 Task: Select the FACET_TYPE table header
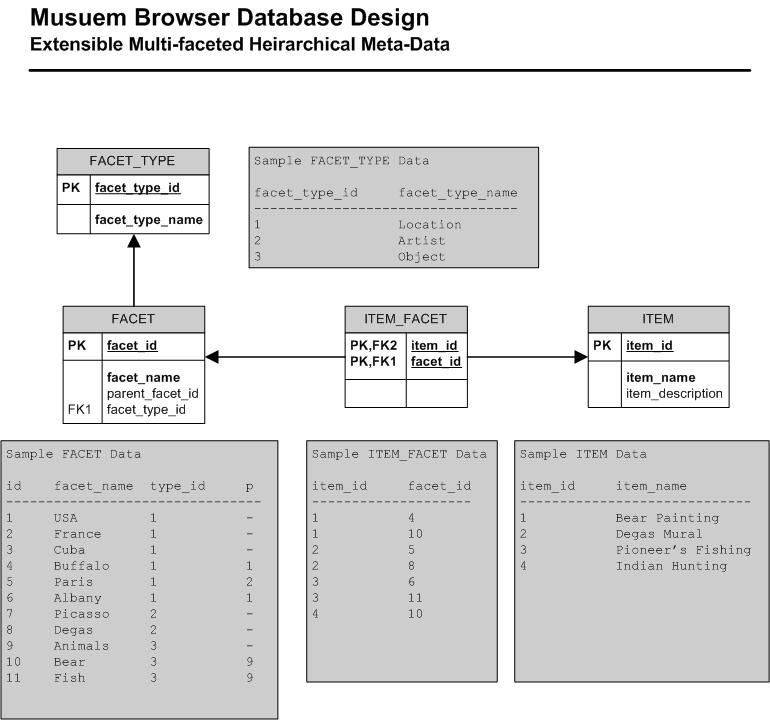132,161
